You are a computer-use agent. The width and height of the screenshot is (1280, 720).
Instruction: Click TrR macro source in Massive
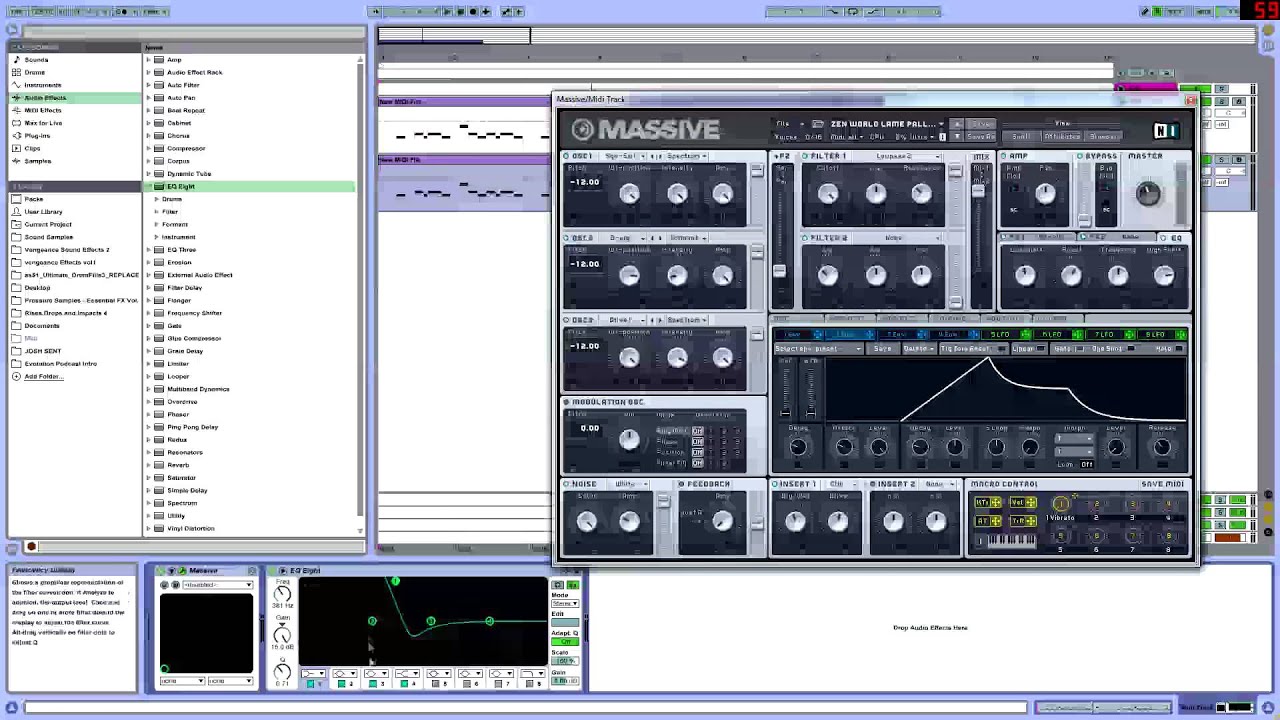[1023, 521]
